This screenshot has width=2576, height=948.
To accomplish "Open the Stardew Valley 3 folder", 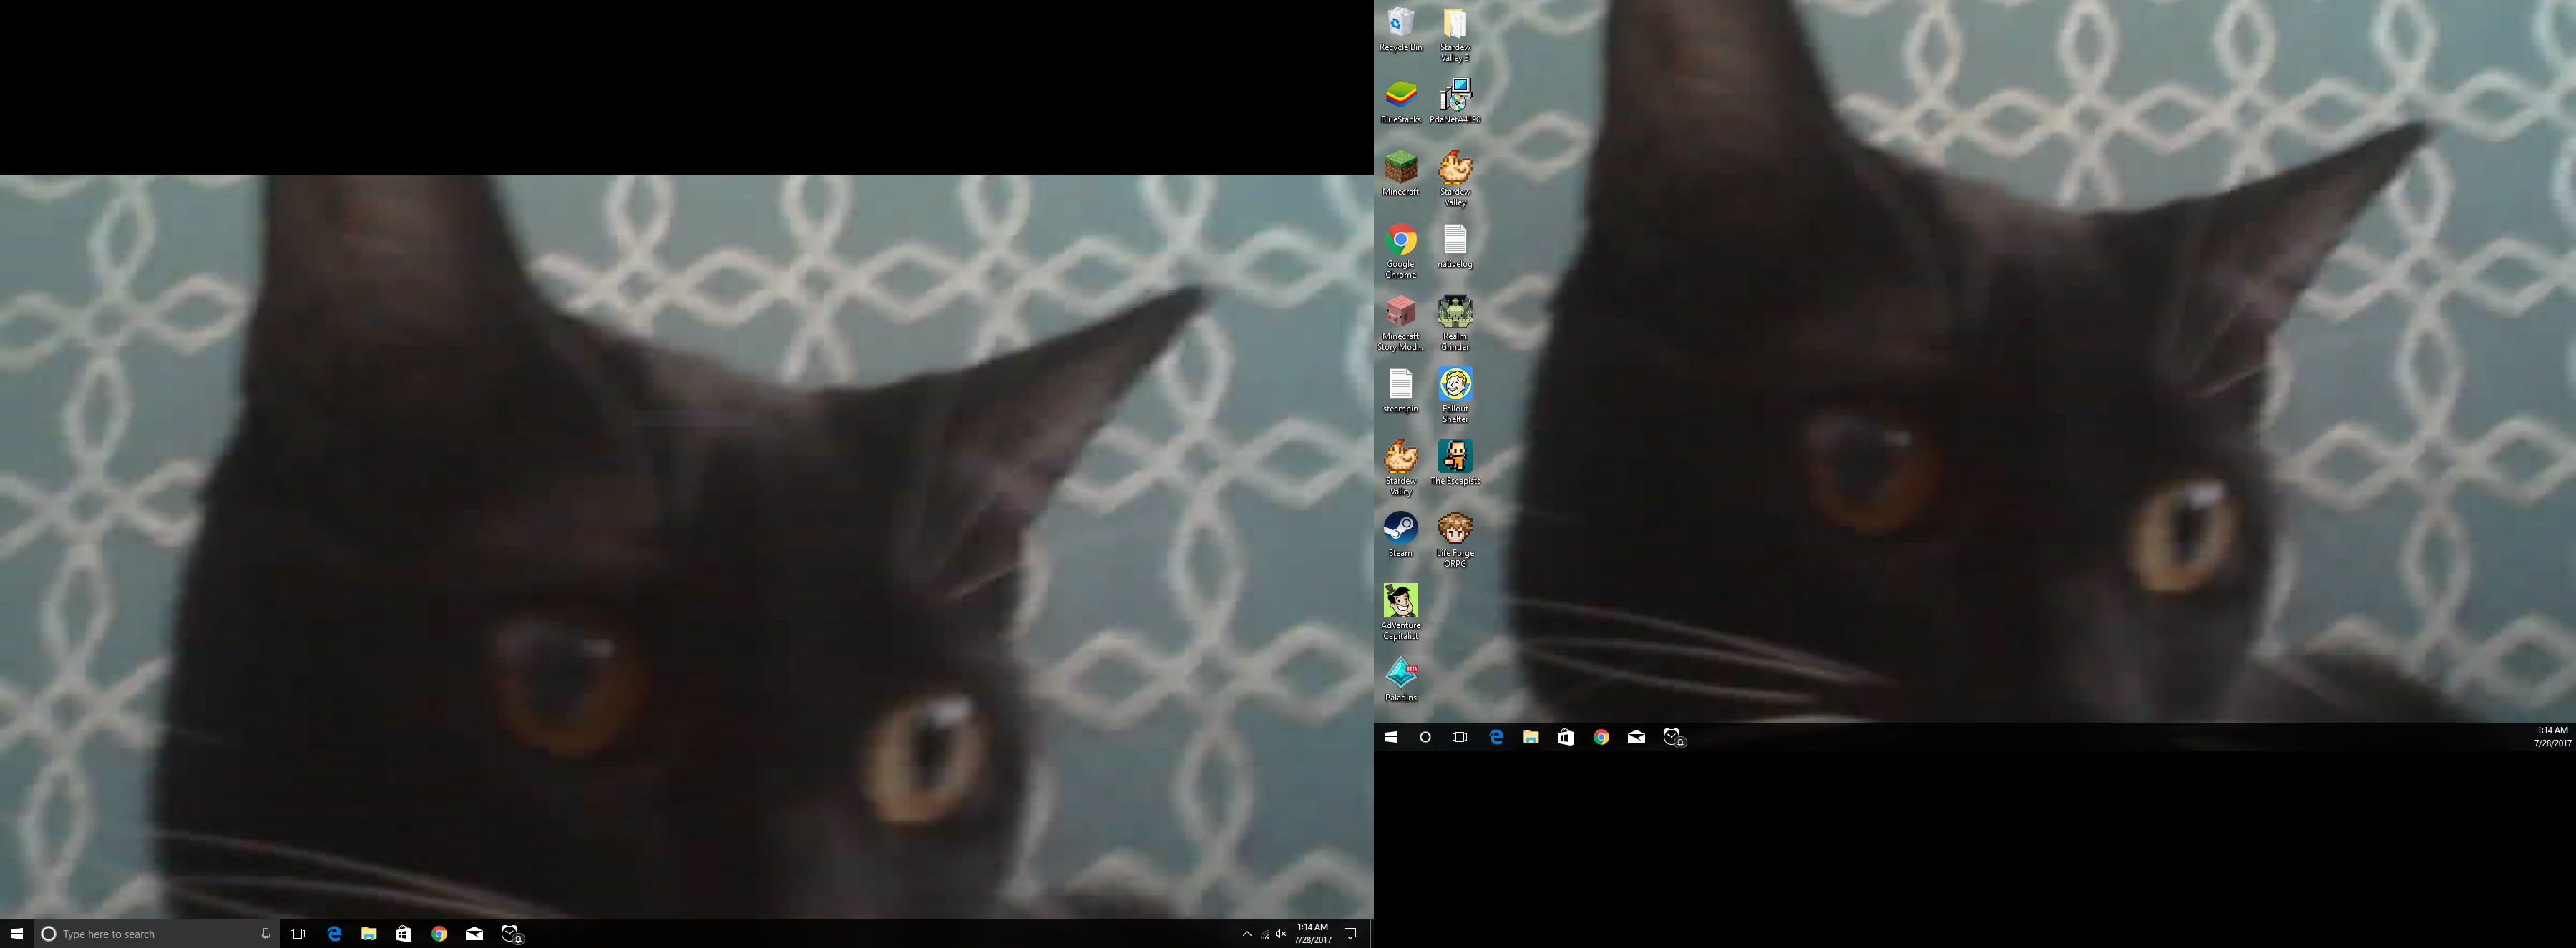I will [1455, 35].
